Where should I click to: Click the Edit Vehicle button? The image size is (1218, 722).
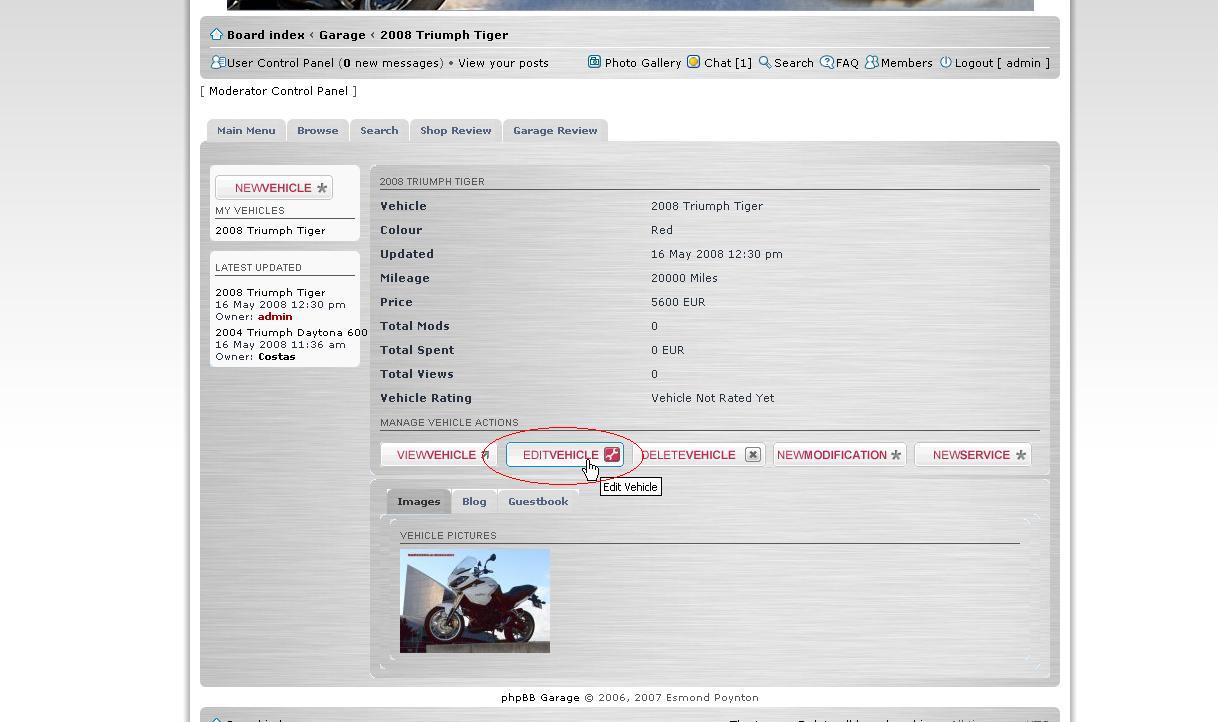pos(565,455)
